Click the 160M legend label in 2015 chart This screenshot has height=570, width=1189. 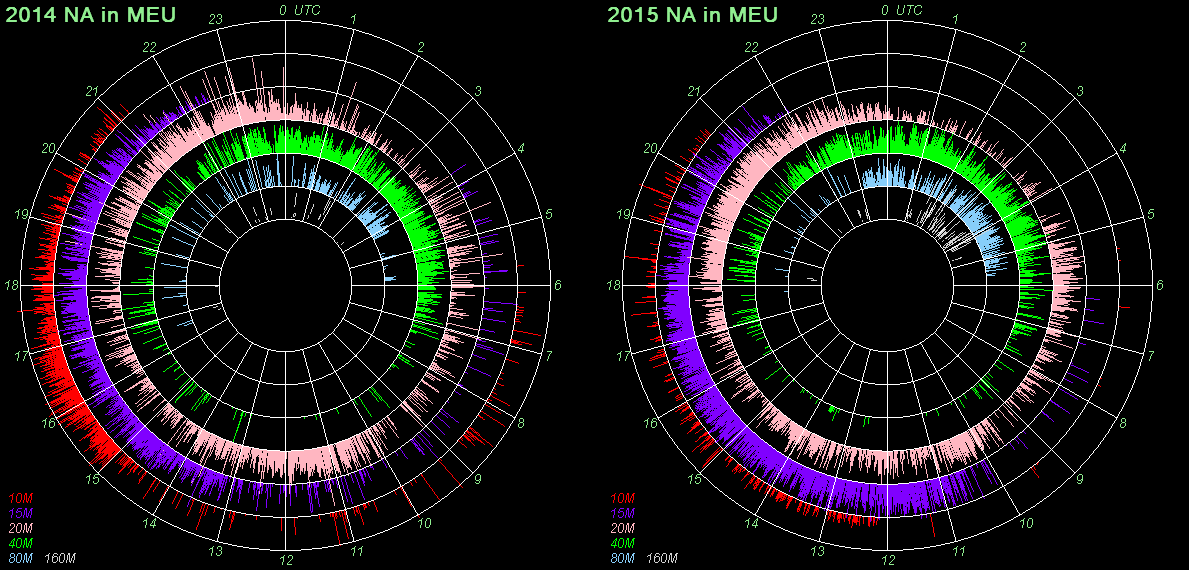tap(661, 558)
